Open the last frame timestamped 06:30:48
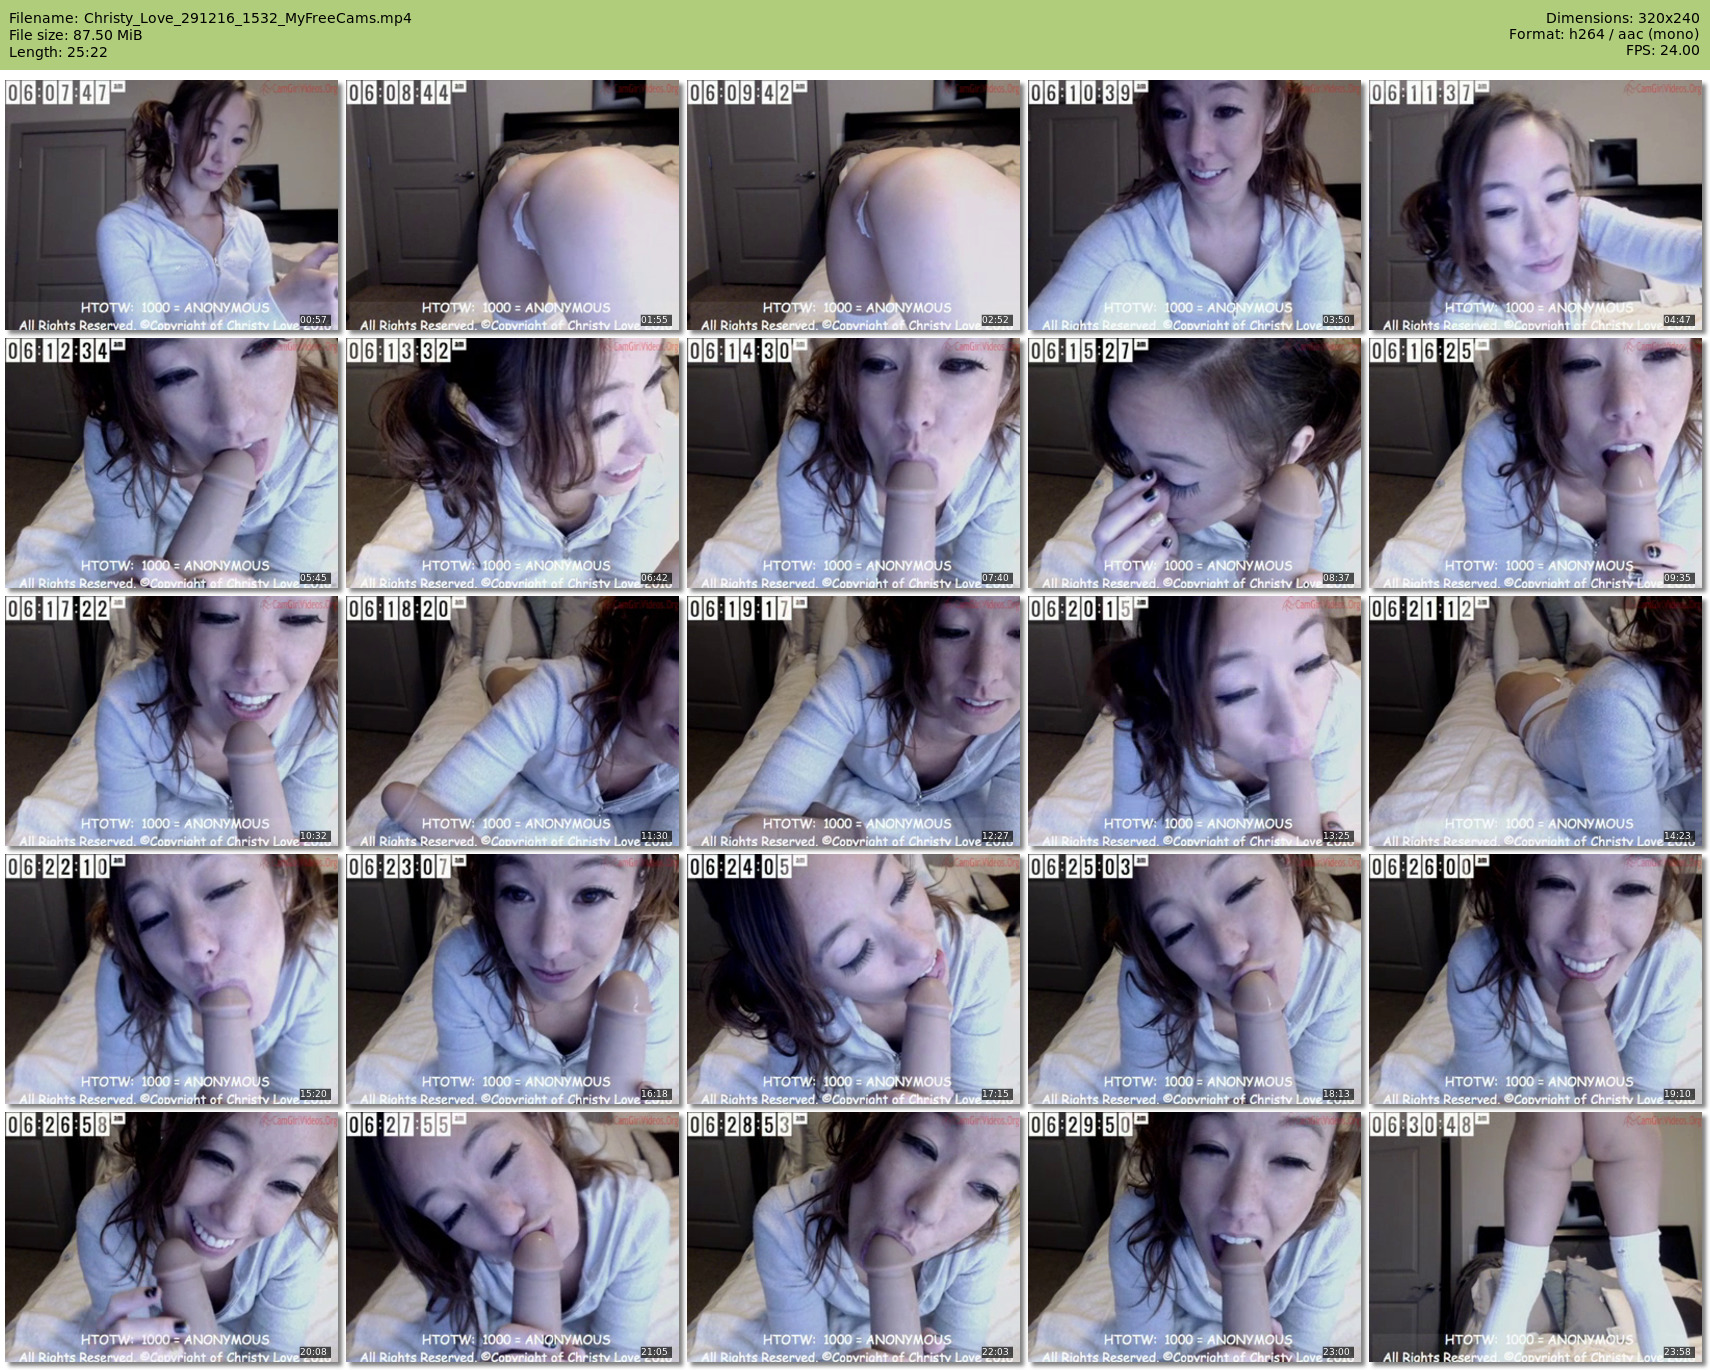This screenshot has width=1710, height=1370. pos(1535,1237)
